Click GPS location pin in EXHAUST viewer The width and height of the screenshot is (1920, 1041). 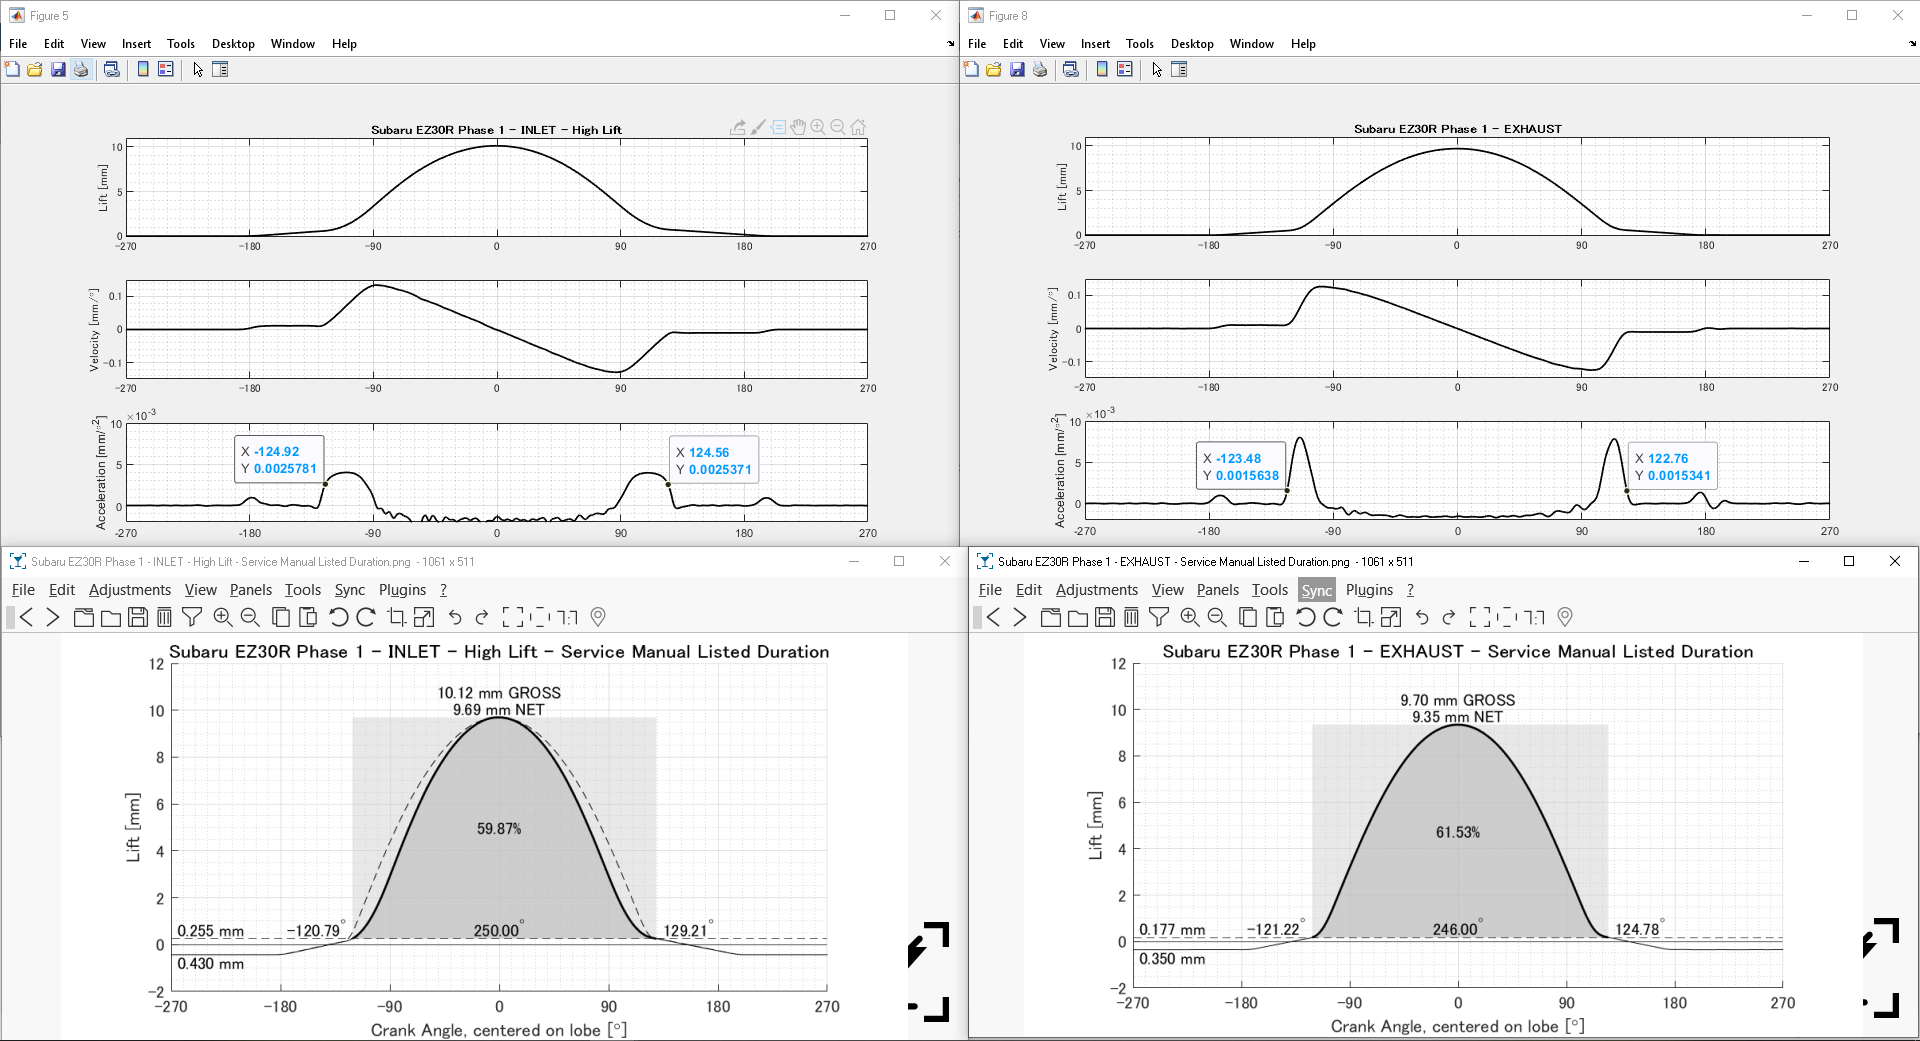click(x=1566, y=617)
